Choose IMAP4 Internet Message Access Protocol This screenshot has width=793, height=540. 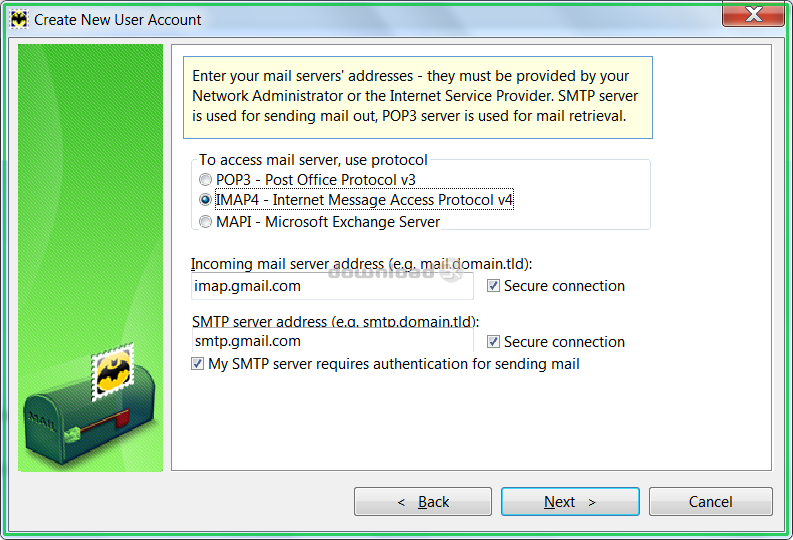click(206, 200)
